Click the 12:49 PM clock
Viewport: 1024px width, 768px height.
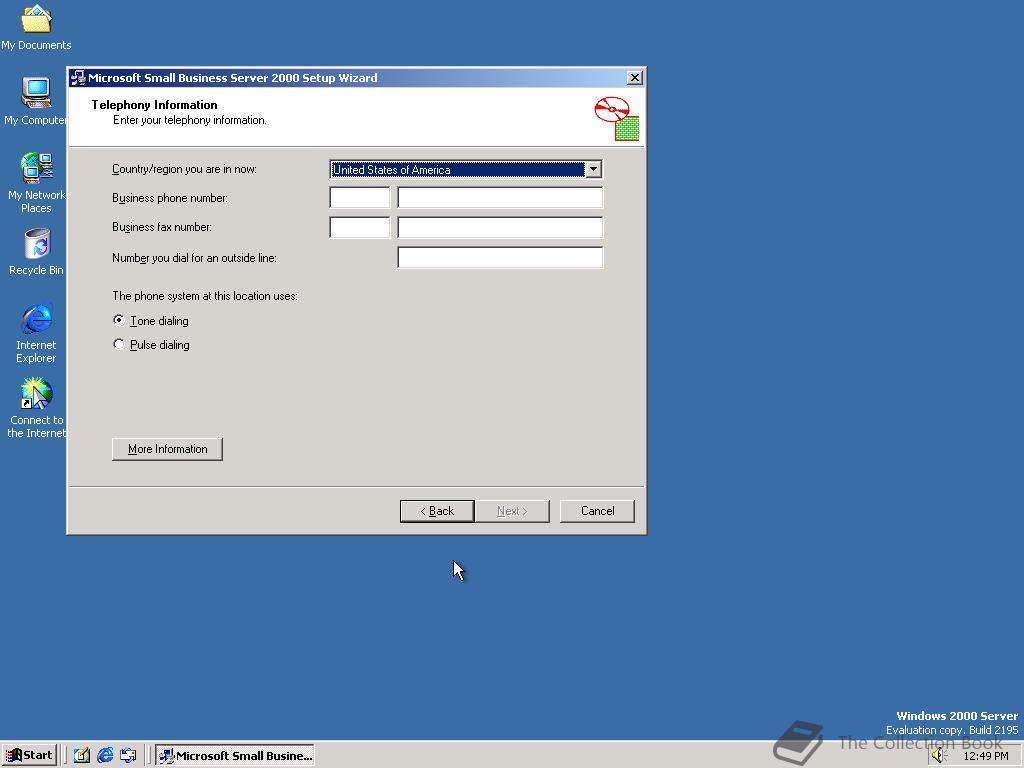985,756
